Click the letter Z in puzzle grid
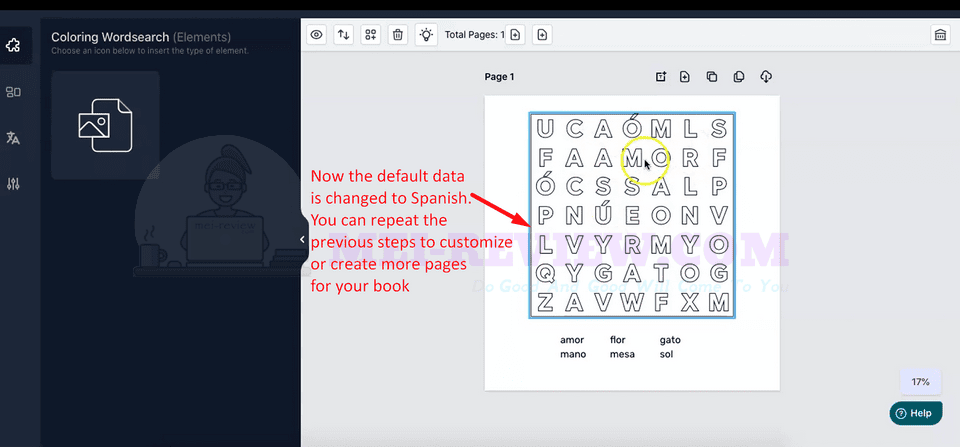 (545, 302)
